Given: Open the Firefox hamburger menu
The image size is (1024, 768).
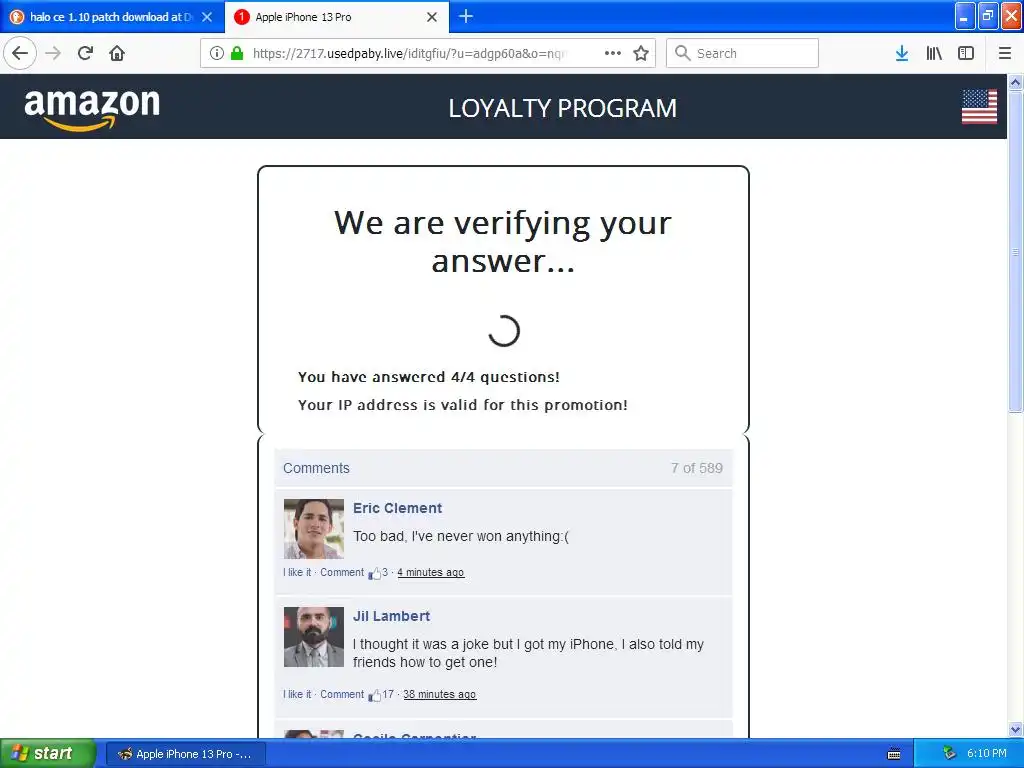Looking at the screenshot, I should [x=1005, y=54].
